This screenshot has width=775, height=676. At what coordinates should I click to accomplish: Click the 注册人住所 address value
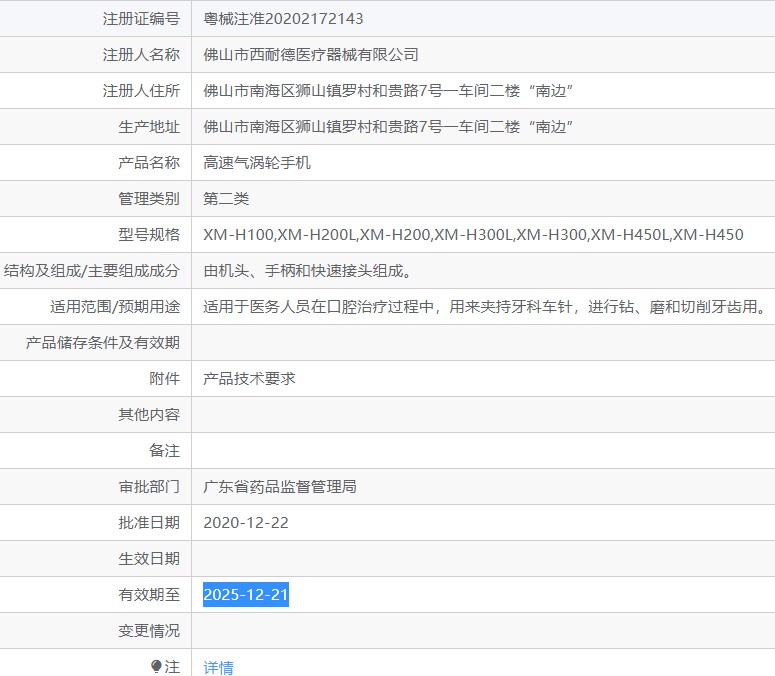[x=388, y=90]
